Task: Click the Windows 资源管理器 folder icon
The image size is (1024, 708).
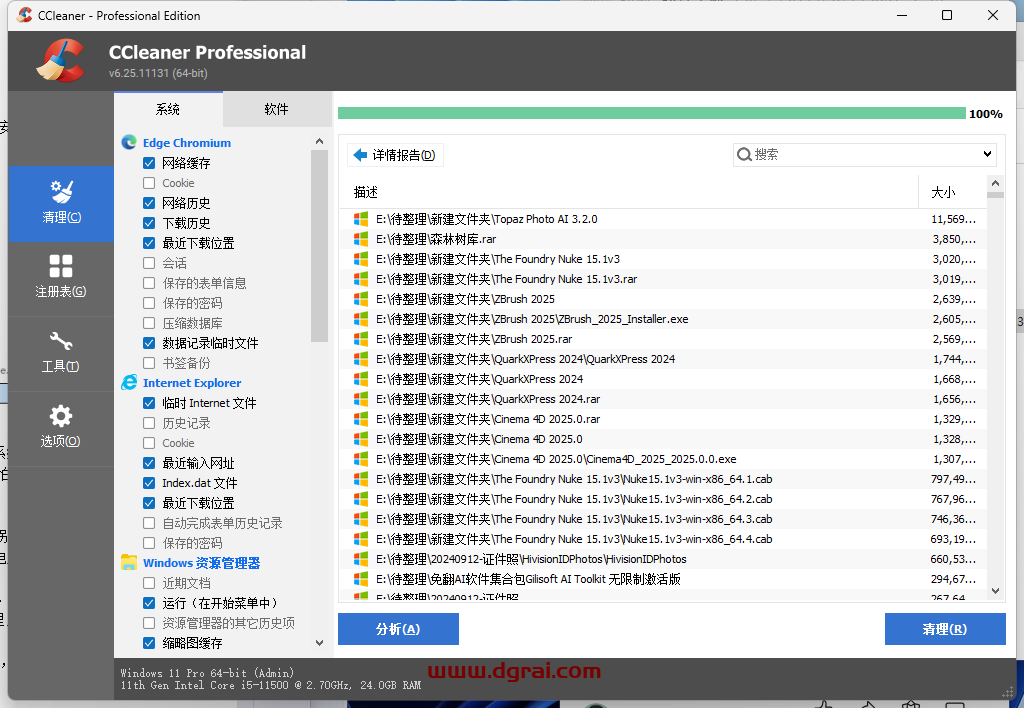Action: click(129, 562)
